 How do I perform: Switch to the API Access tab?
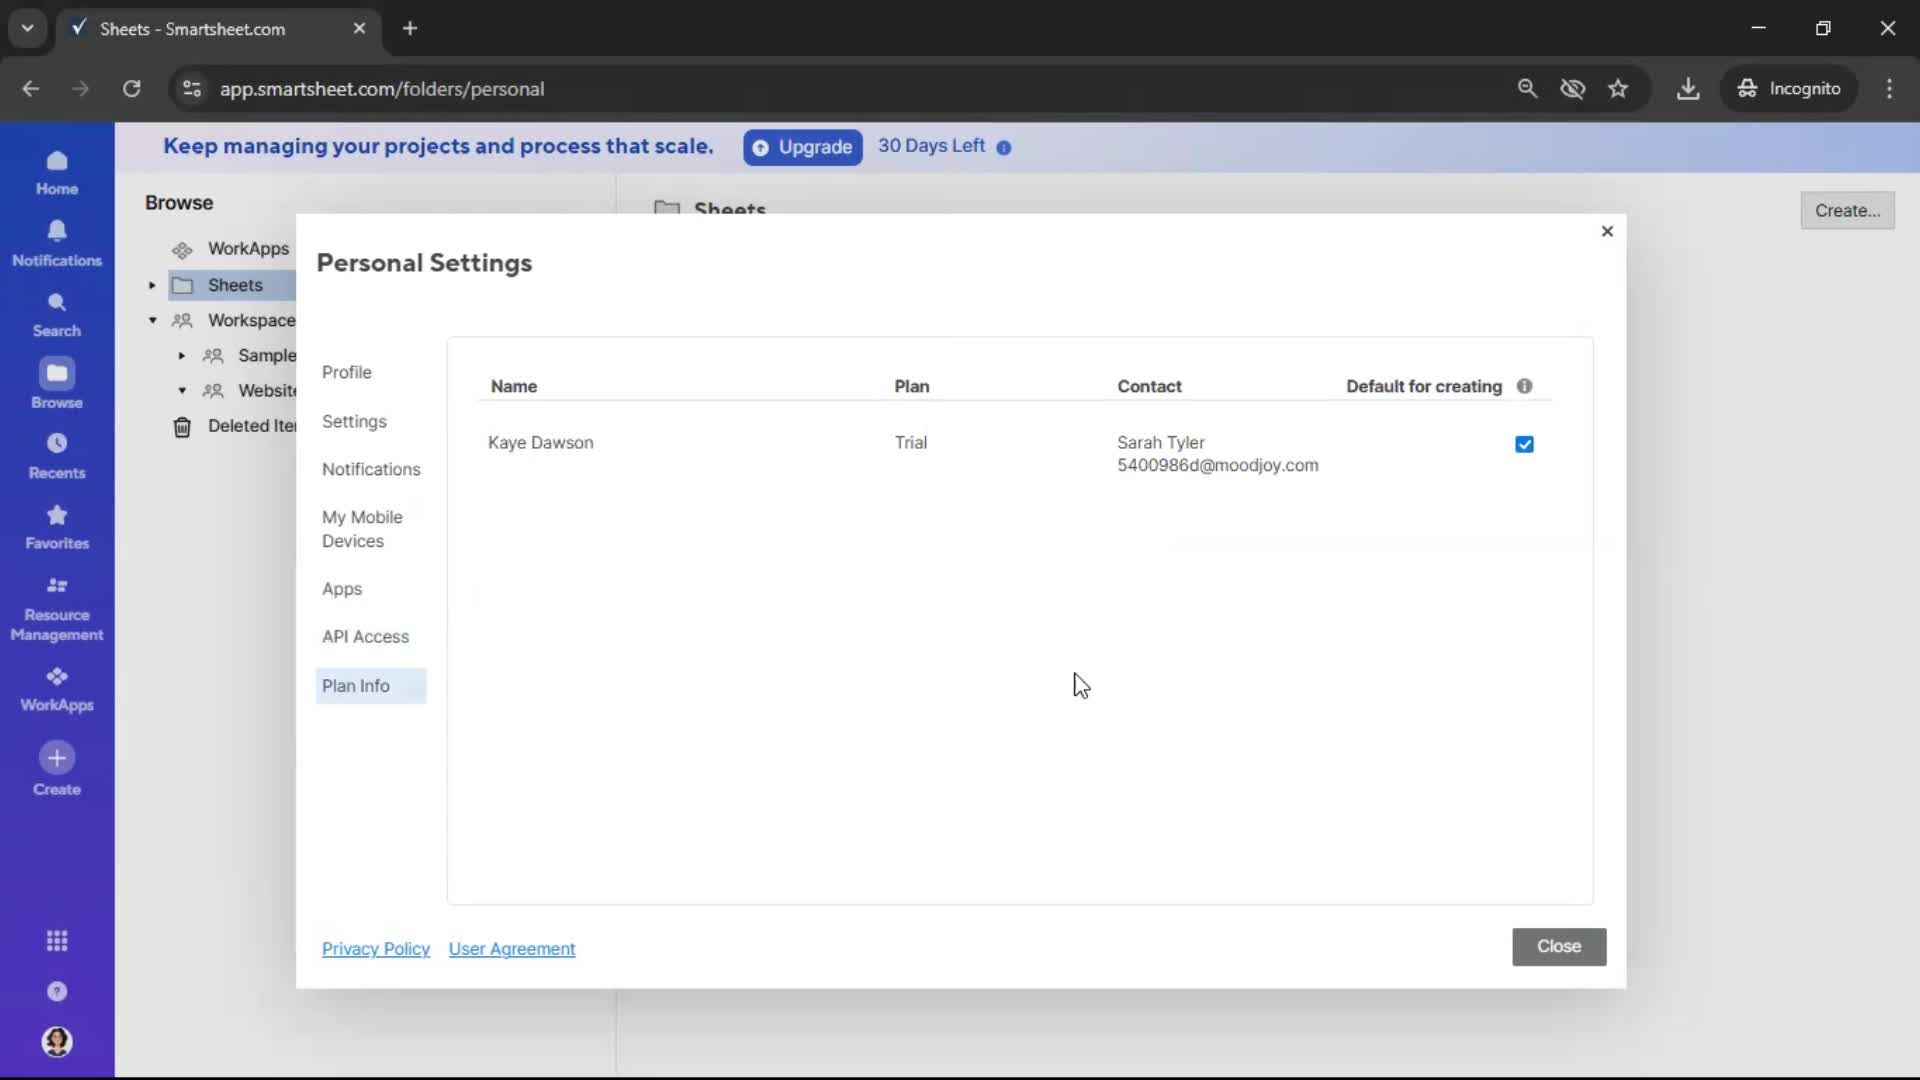(x=366, y=636)
